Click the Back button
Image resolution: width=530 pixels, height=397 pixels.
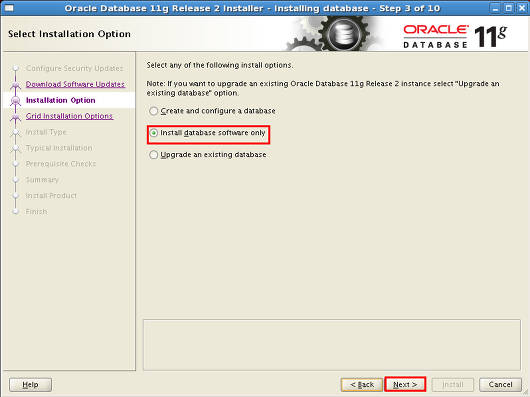point(362,384)
